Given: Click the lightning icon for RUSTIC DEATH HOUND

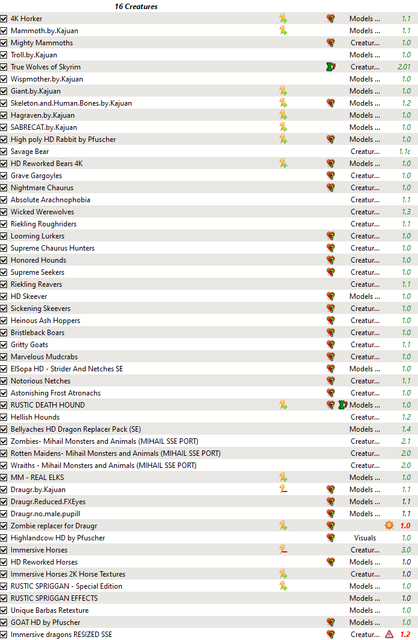Looking at the screenshot, I should [x=283, y=405].
